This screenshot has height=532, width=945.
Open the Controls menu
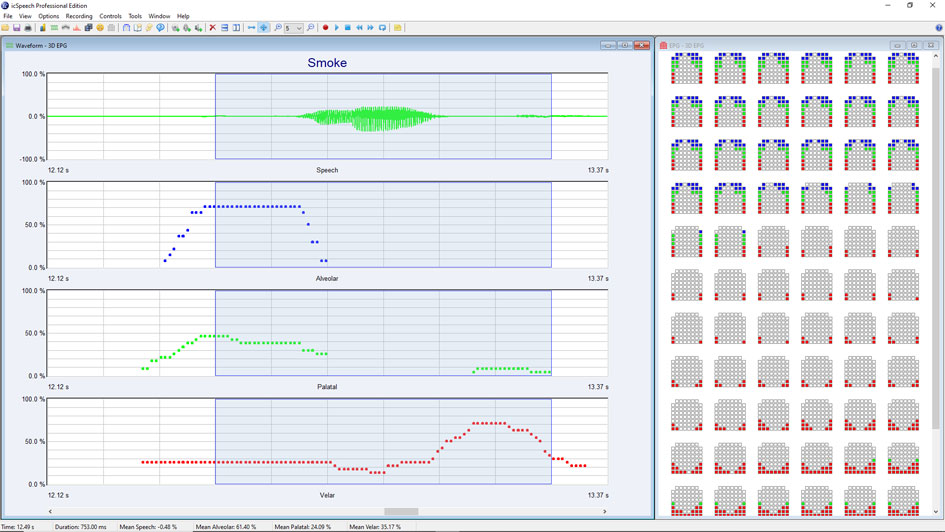pos(110,16)
